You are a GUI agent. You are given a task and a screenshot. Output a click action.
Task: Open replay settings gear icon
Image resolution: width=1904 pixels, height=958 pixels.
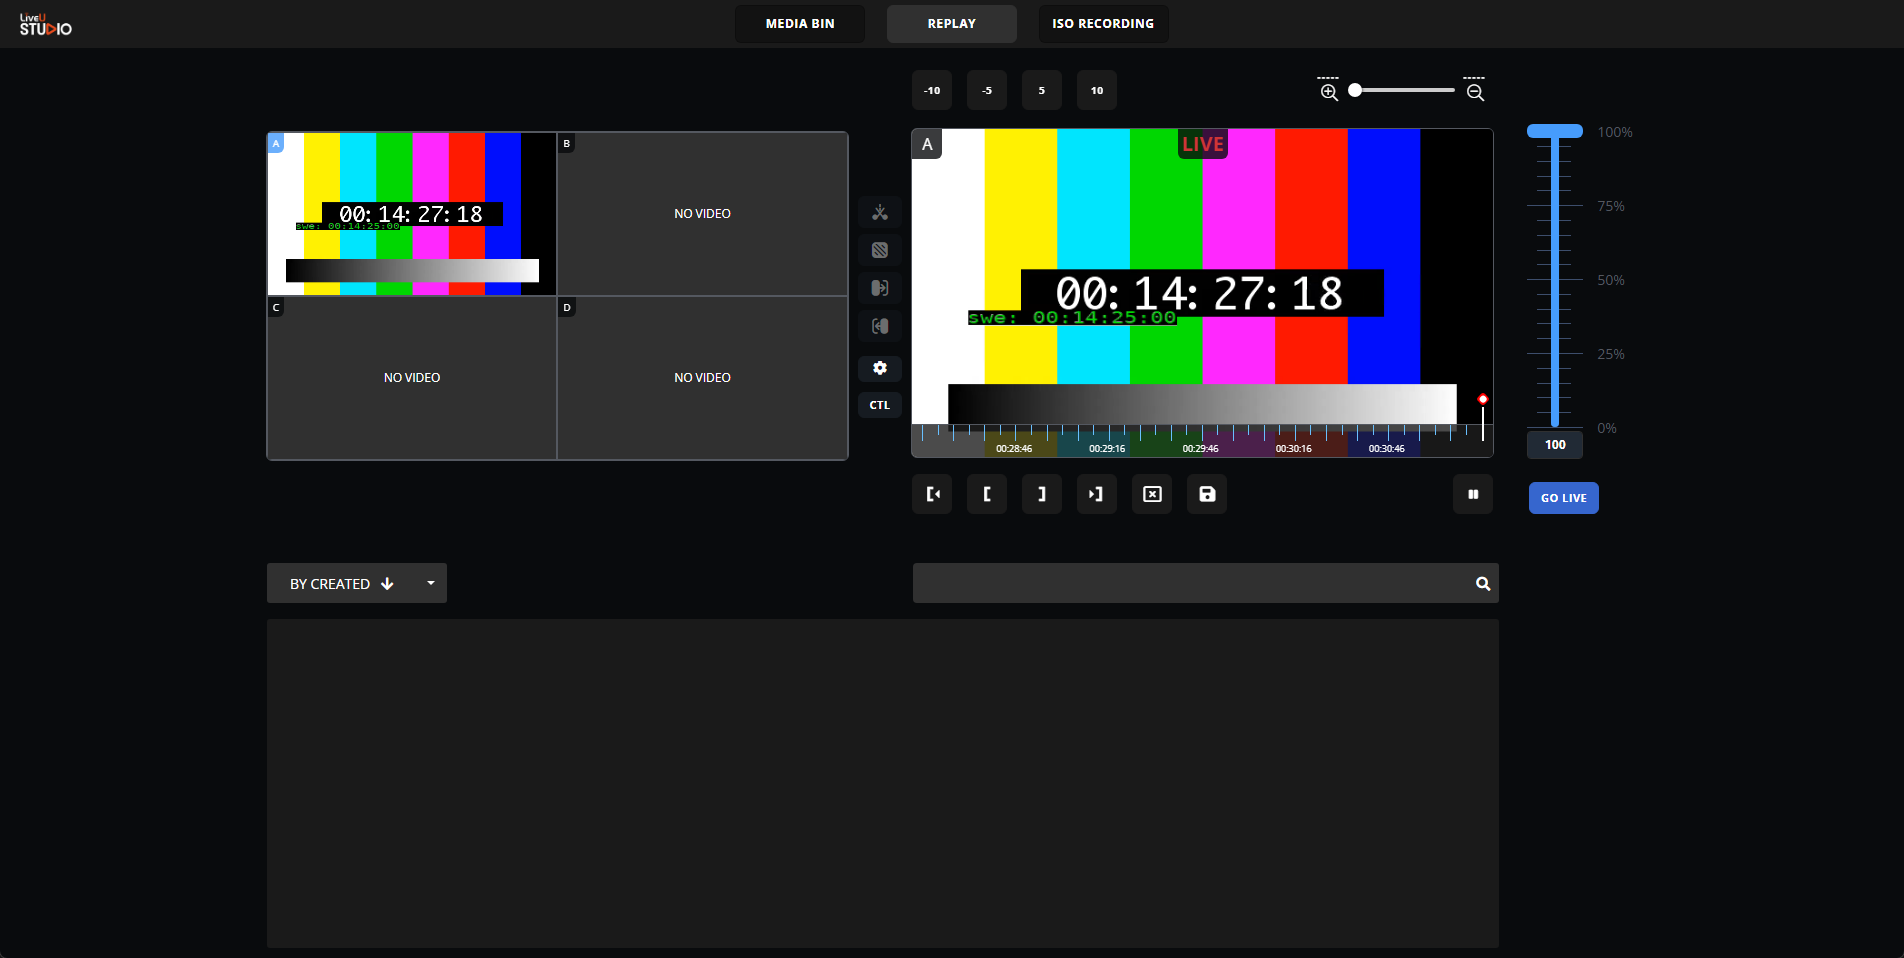pos(880,368)
